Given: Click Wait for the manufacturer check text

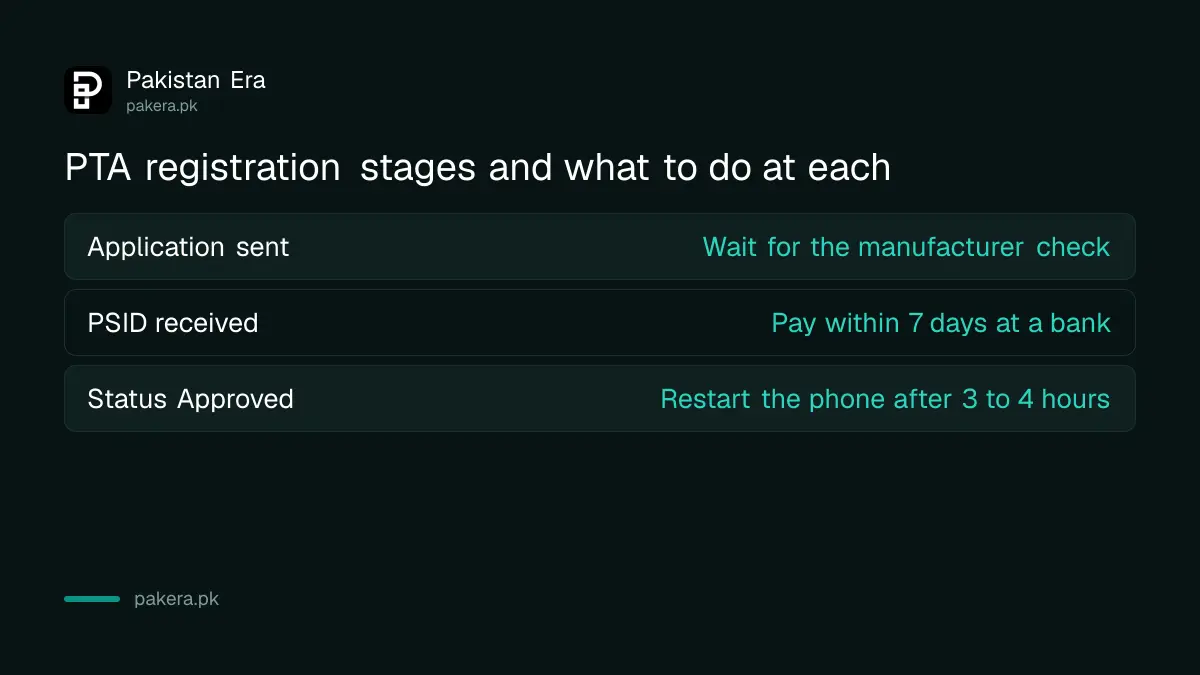Looking at the screenshot, I should click(906, 247).
